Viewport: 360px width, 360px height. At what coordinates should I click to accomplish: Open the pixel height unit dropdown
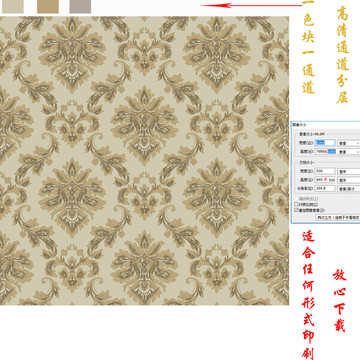(x=349, y=151)
